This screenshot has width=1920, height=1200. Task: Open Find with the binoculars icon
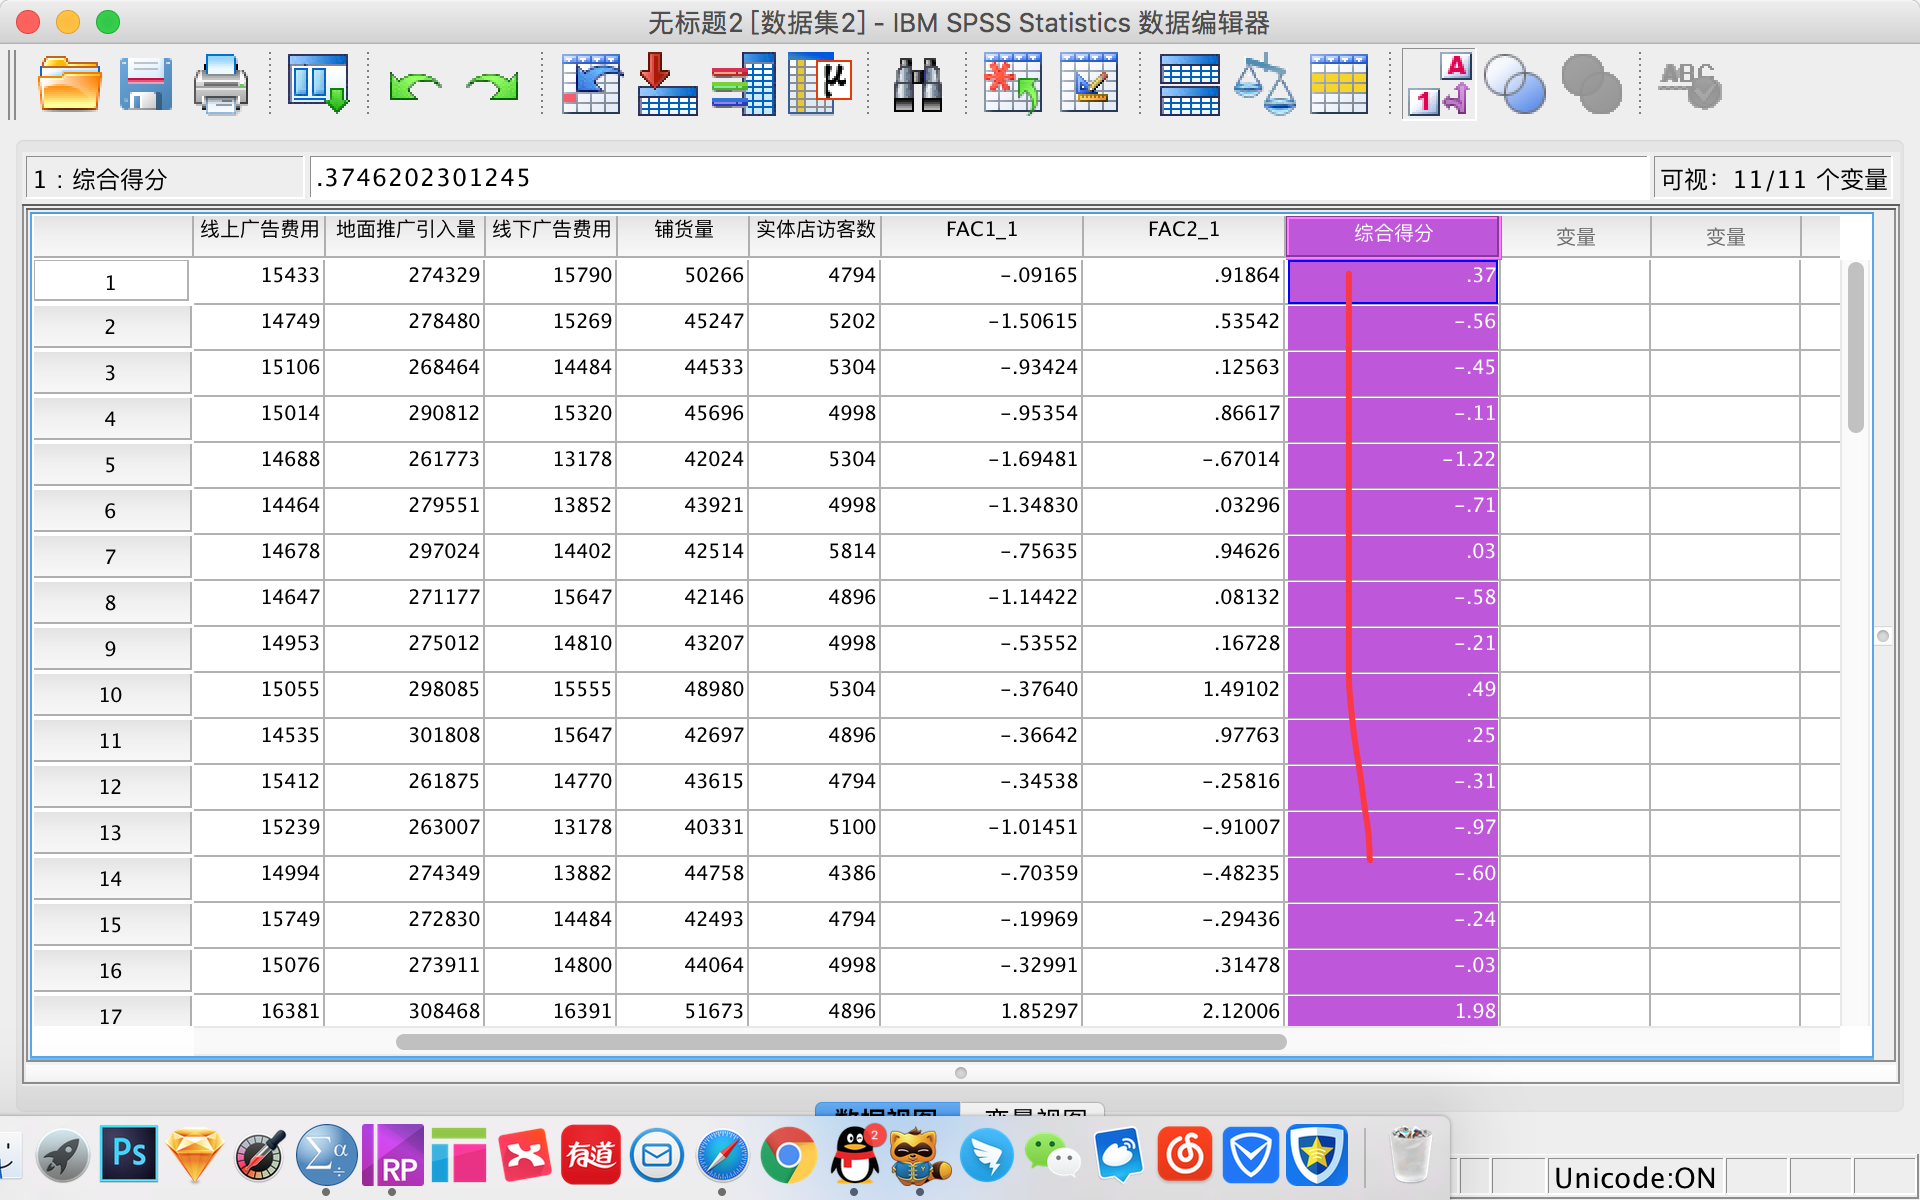point(917,85)
